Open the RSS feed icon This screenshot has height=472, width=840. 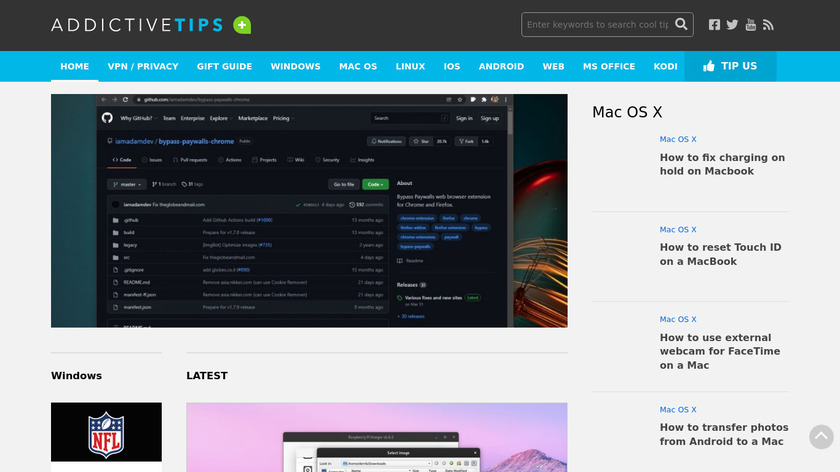(x=768, y=25)
